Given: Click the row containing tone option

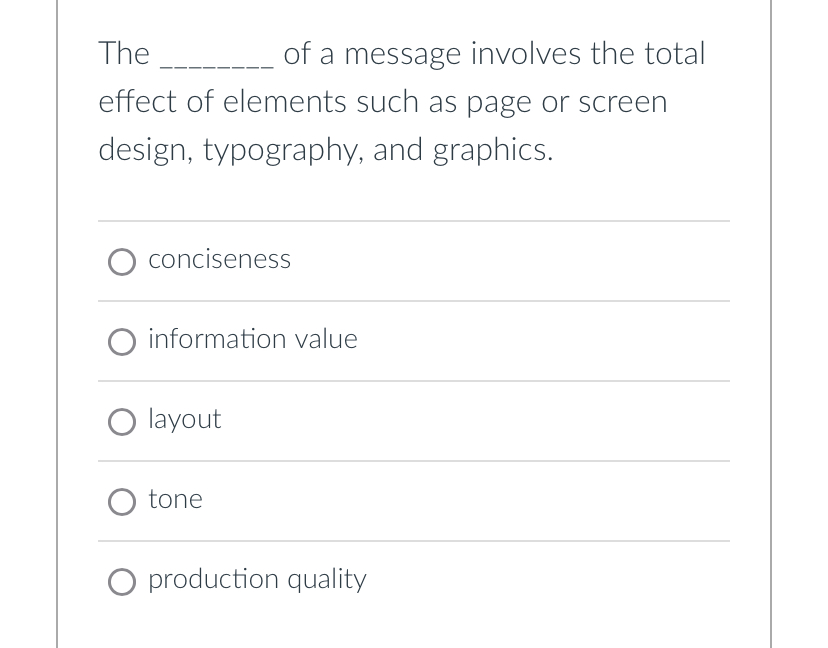Looking at the screenshot, I should pos(414,501).
